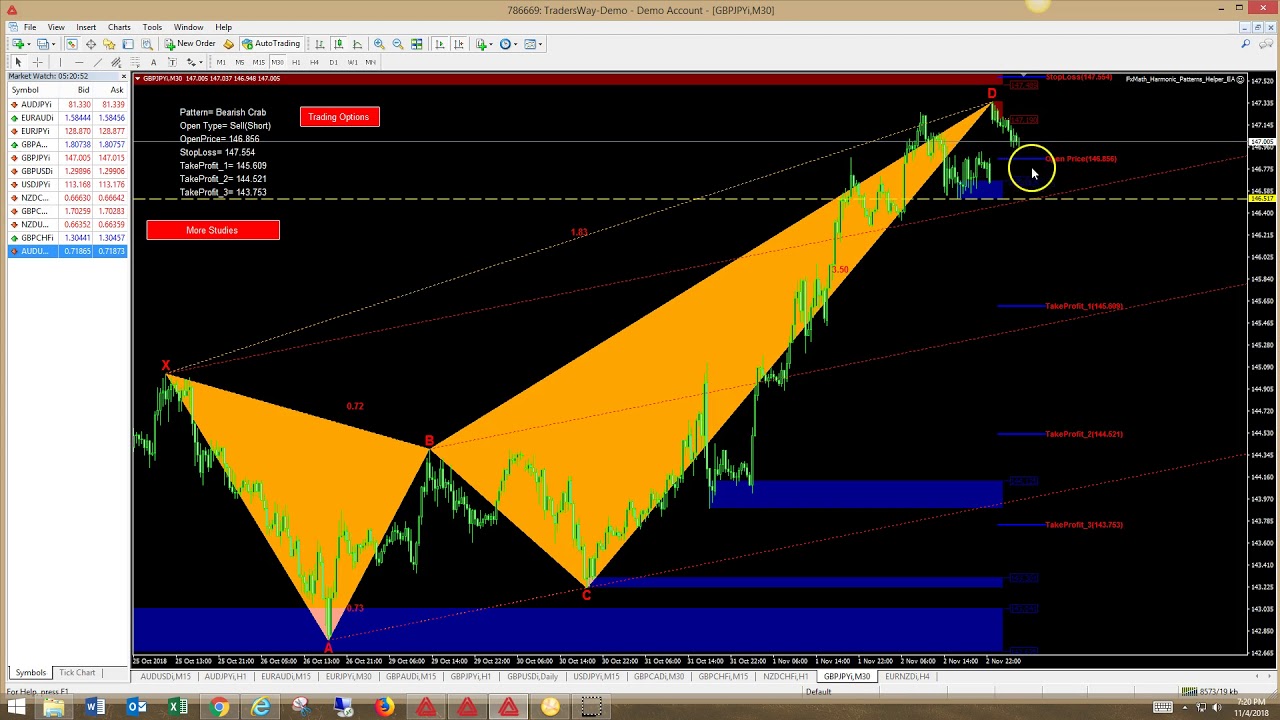The image size is (1280, 720).
Task: Click the Periods clock icon
Action: (x=505, y=44)
